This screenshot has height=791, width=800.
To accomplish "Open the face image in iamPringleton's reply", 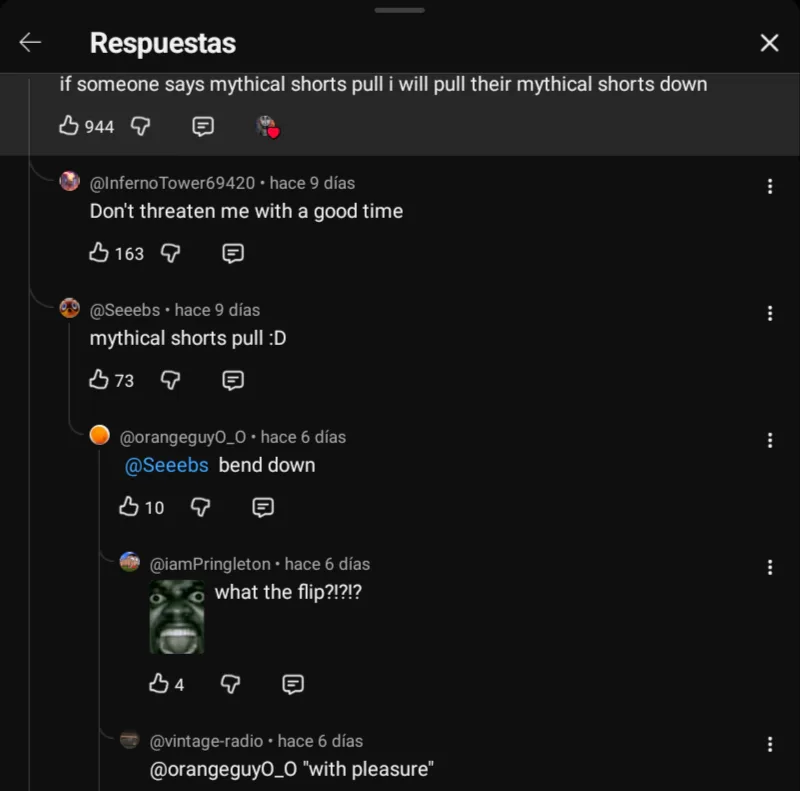I will (177, 617).
